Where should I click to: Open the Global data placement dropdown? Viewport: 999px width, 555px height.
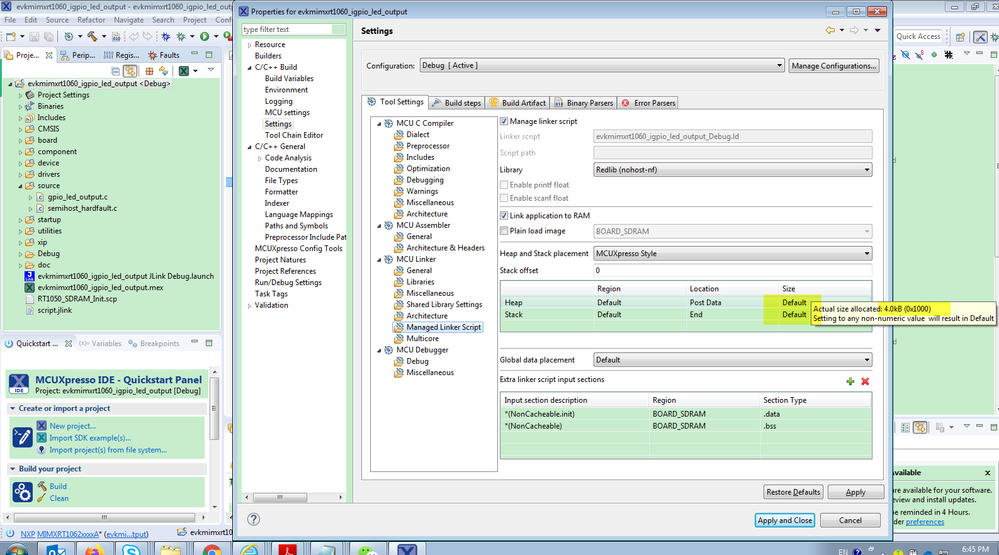[733, 359]
